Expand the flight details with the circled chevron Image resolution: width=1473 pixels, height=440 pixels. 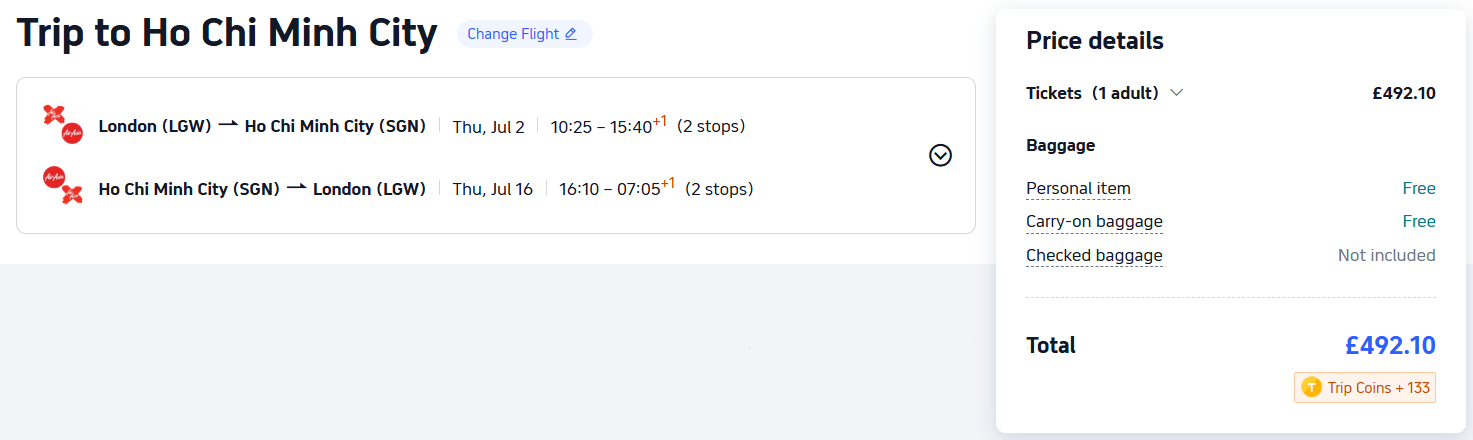940,155
